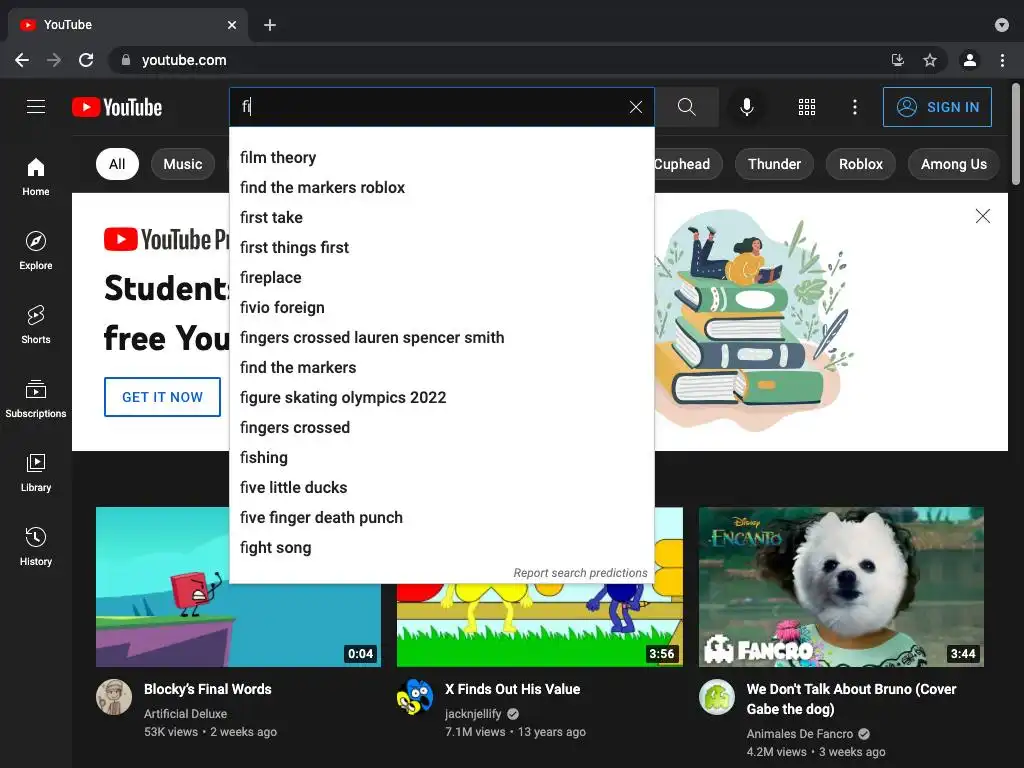1024x768 pixels.
Task: Select the Music filter chip
Action: (x=183, y=164)
